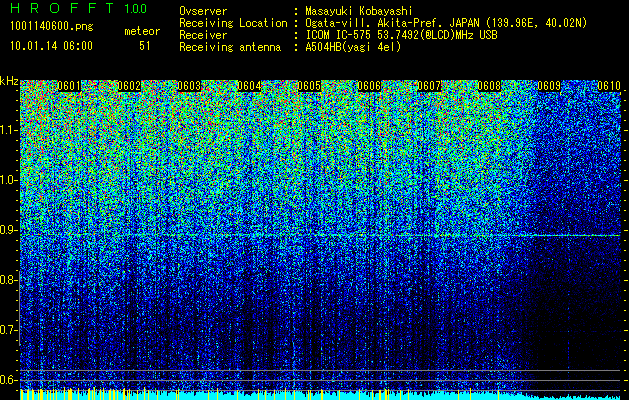
Task: Click the HROFFT 1.00 title text
Action: pos(78,8)
